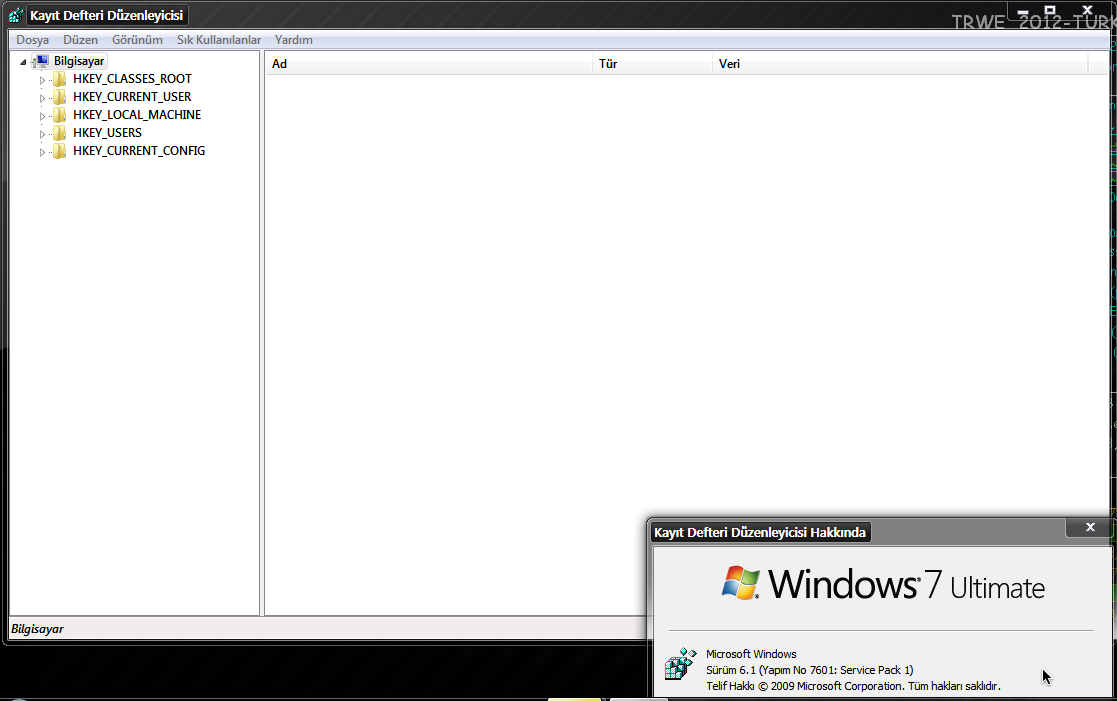Open the Düzen menu
Viewport: 1117px width, 701px height.
[80, 40]
